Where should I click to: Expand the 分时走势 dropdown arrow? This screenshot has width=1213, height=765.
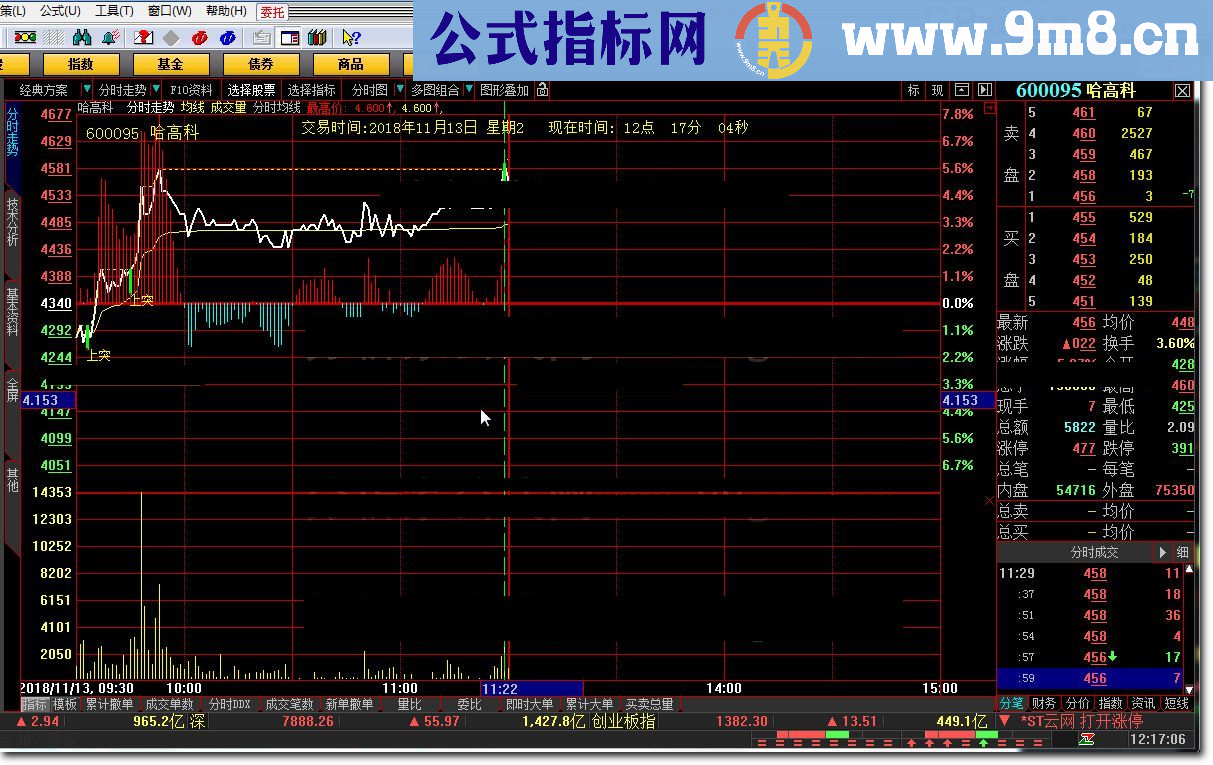tap(155, 90)
